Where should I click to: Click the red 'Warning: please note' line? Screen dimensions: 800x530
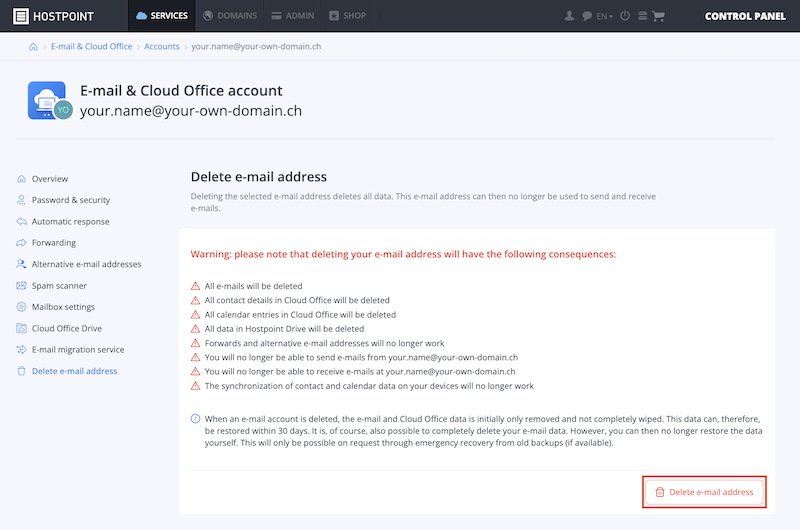(403, 254)
